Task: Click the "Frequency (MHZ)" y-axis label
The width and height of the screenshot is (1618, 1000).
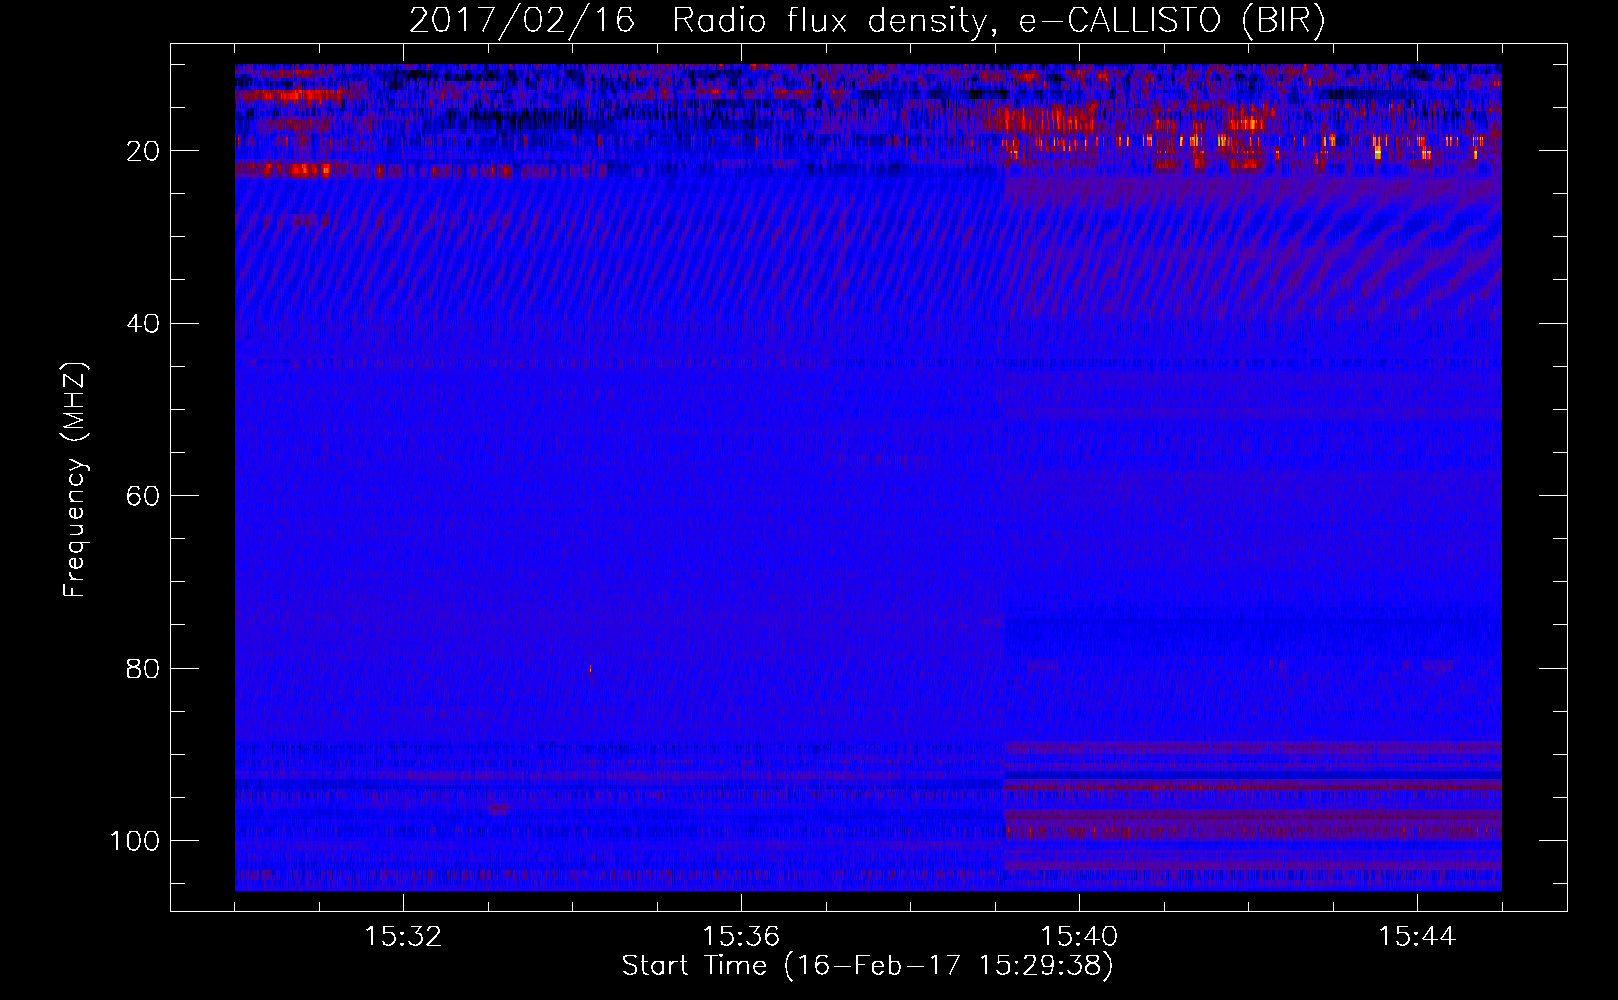Action: pos(75,479)
